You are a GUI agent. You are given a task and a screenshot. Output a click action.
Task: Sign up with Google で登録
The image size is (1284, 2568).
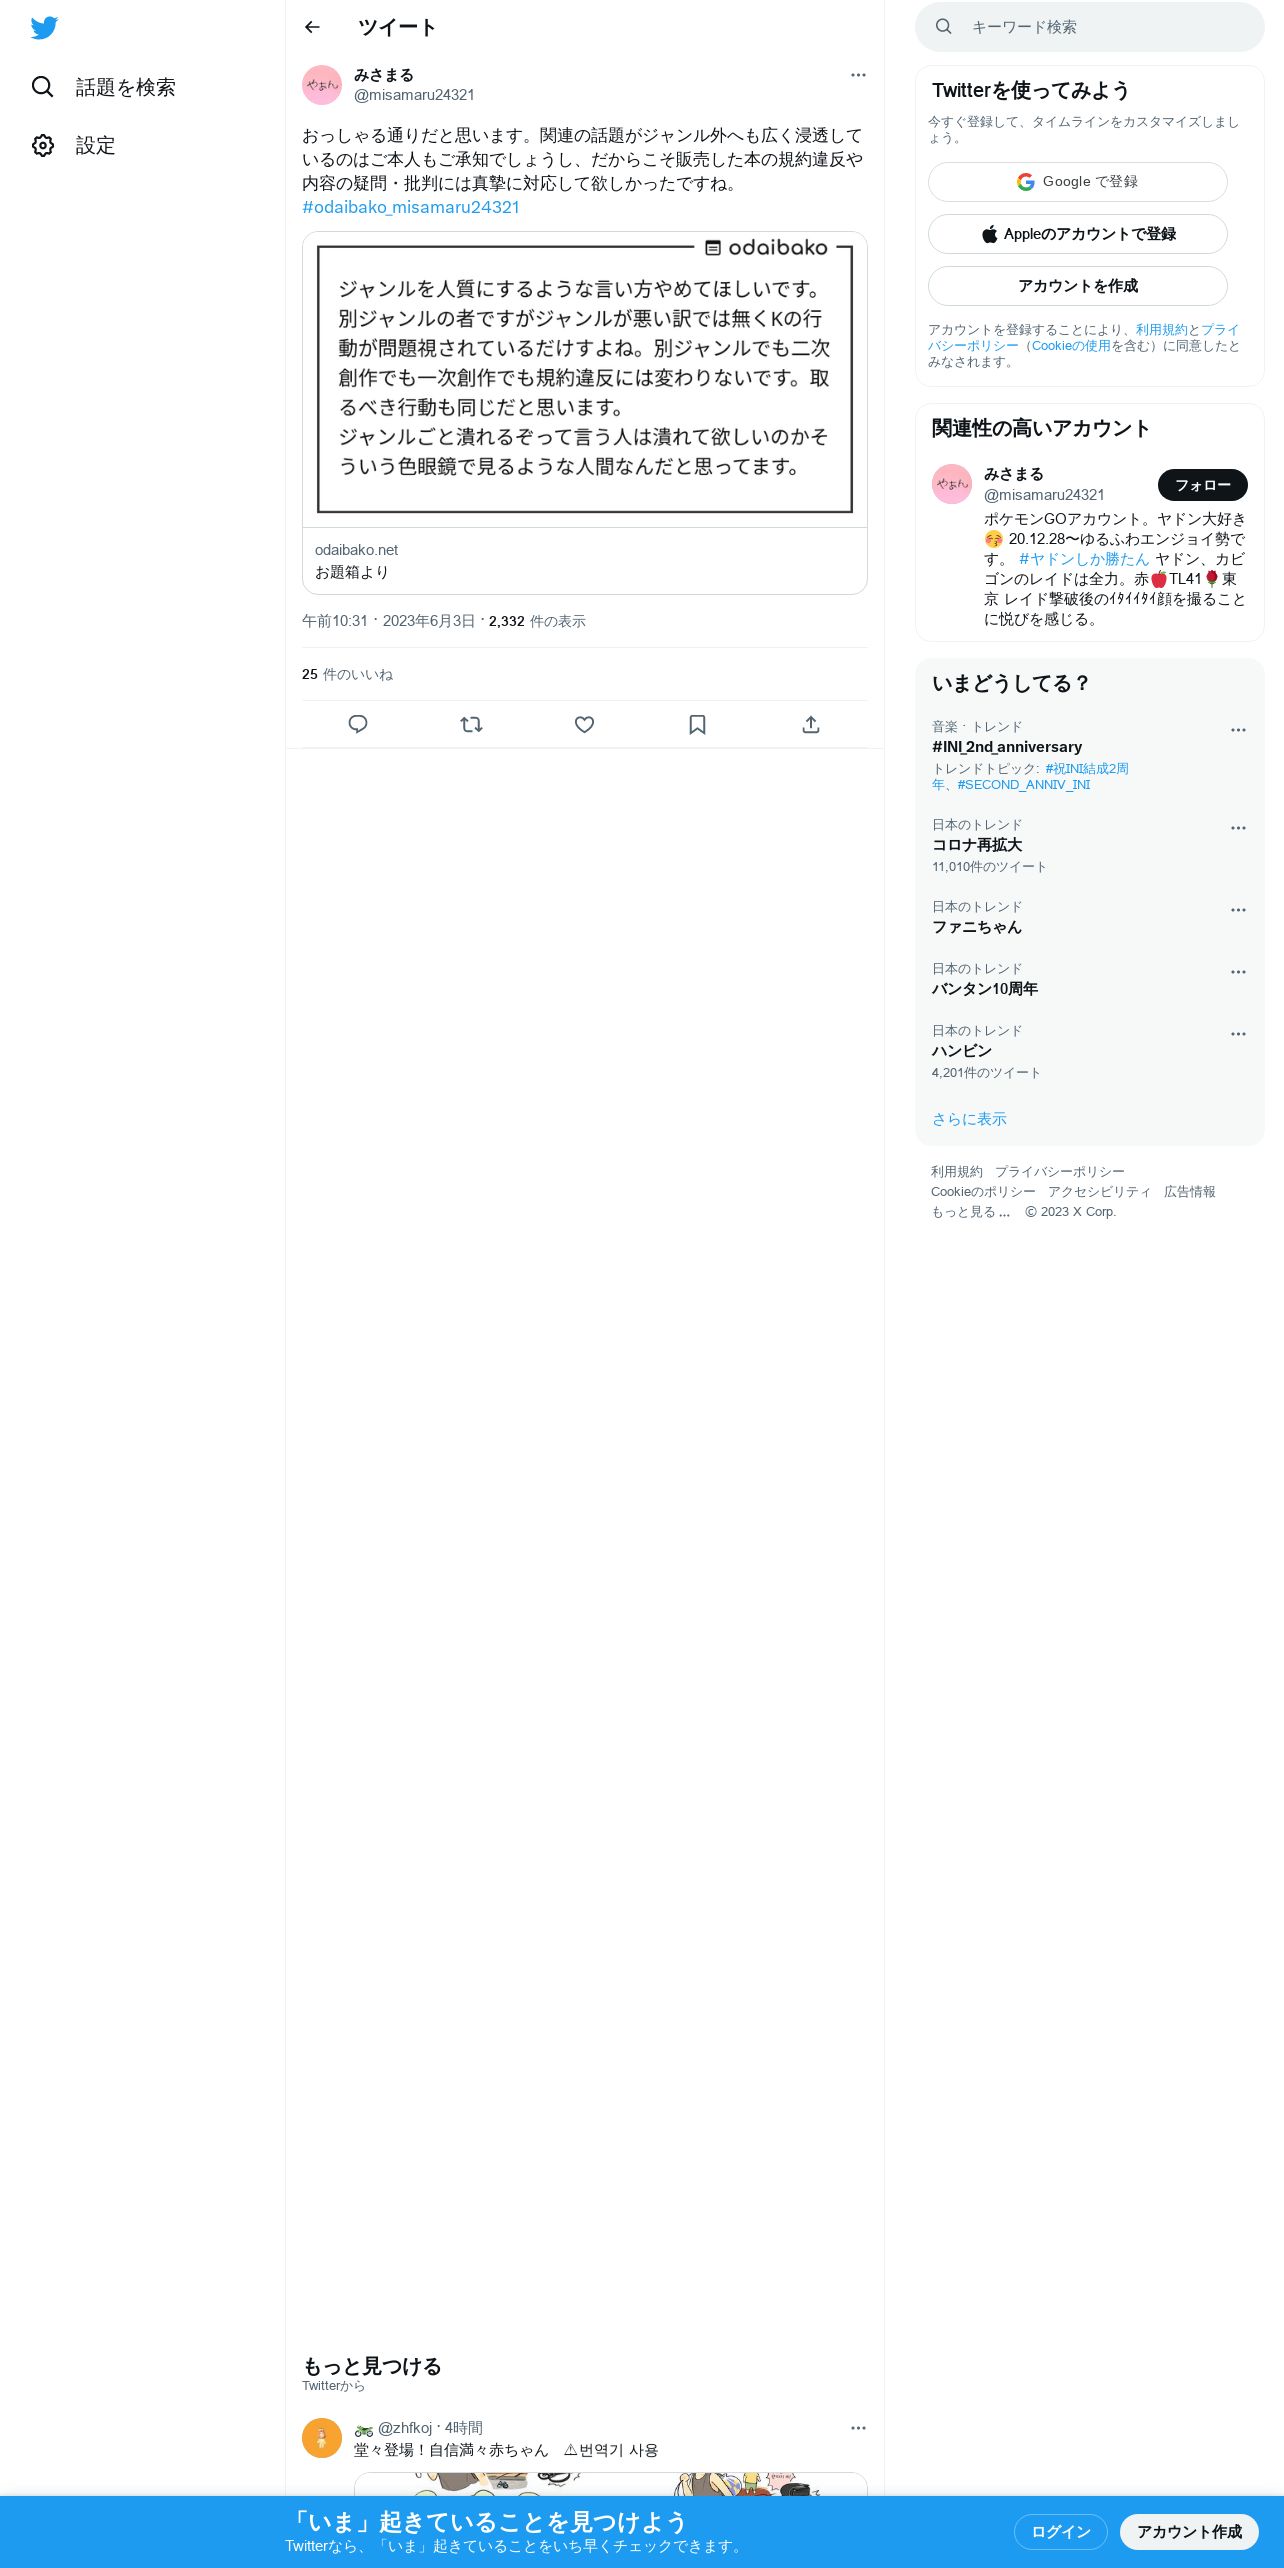click(1078, 182)
